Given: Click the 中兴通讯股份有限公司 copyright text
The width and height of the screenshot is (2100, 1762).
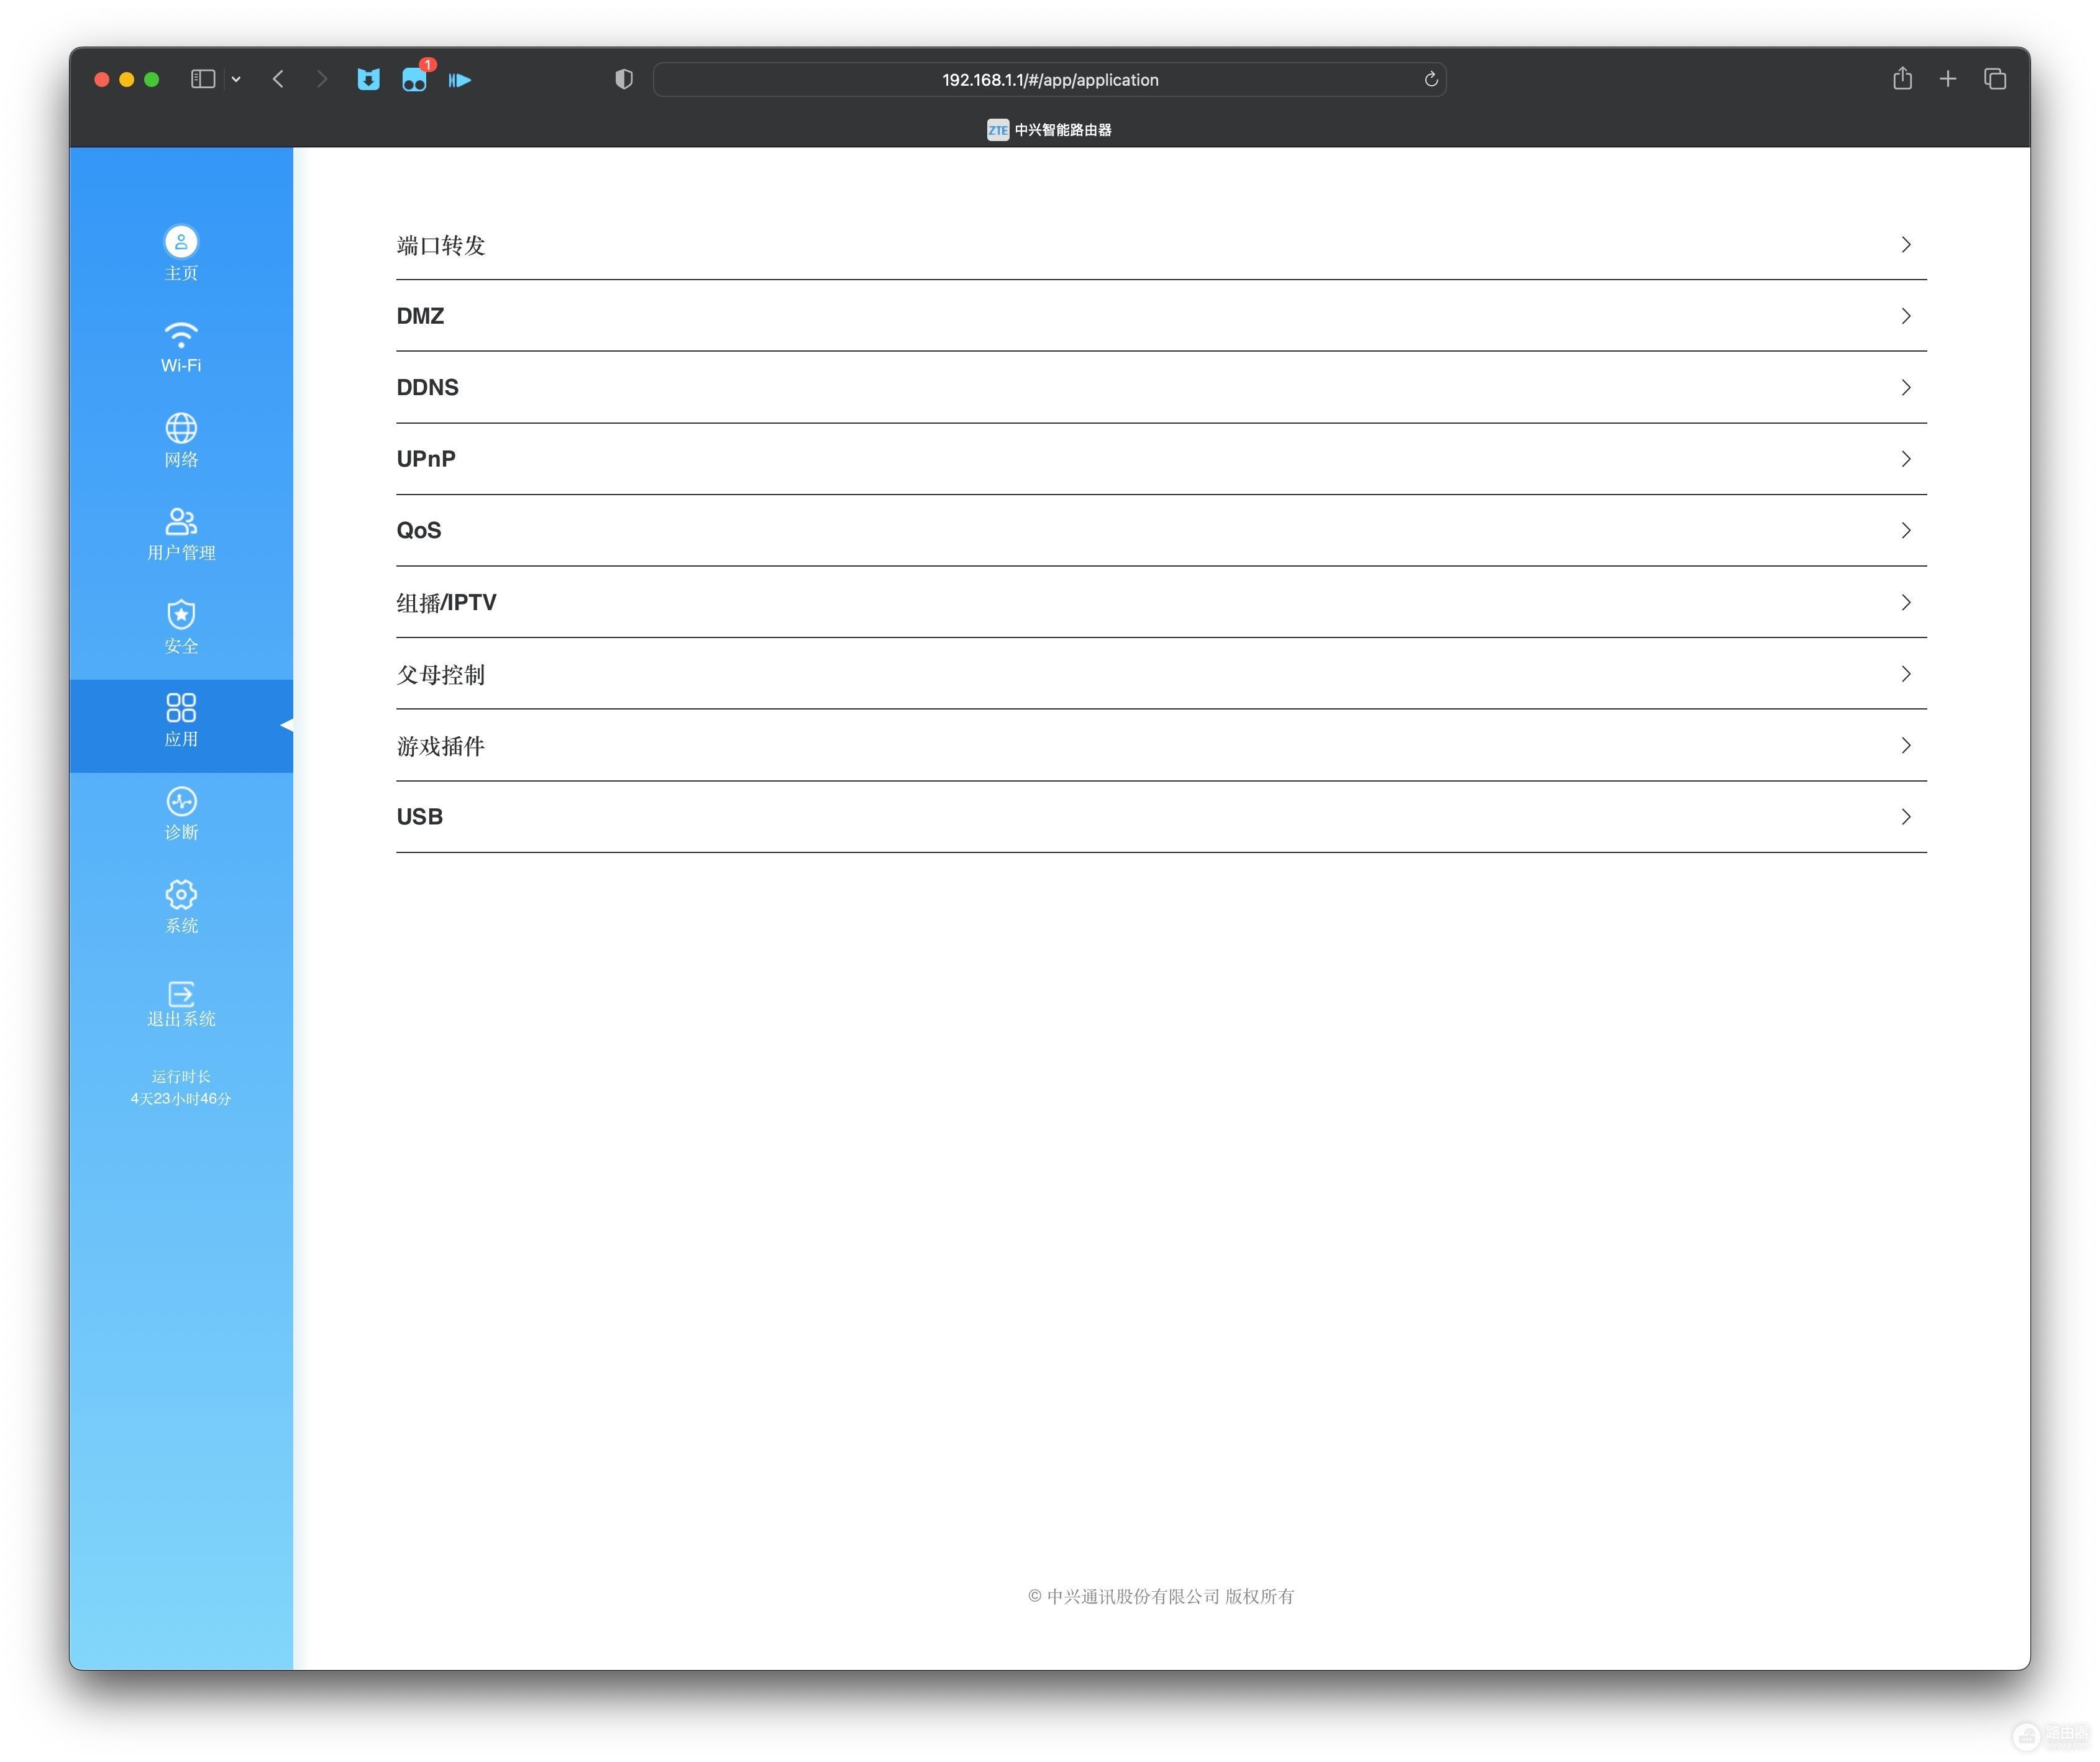Looking at the screenshot, I should click(1161, 1596).
